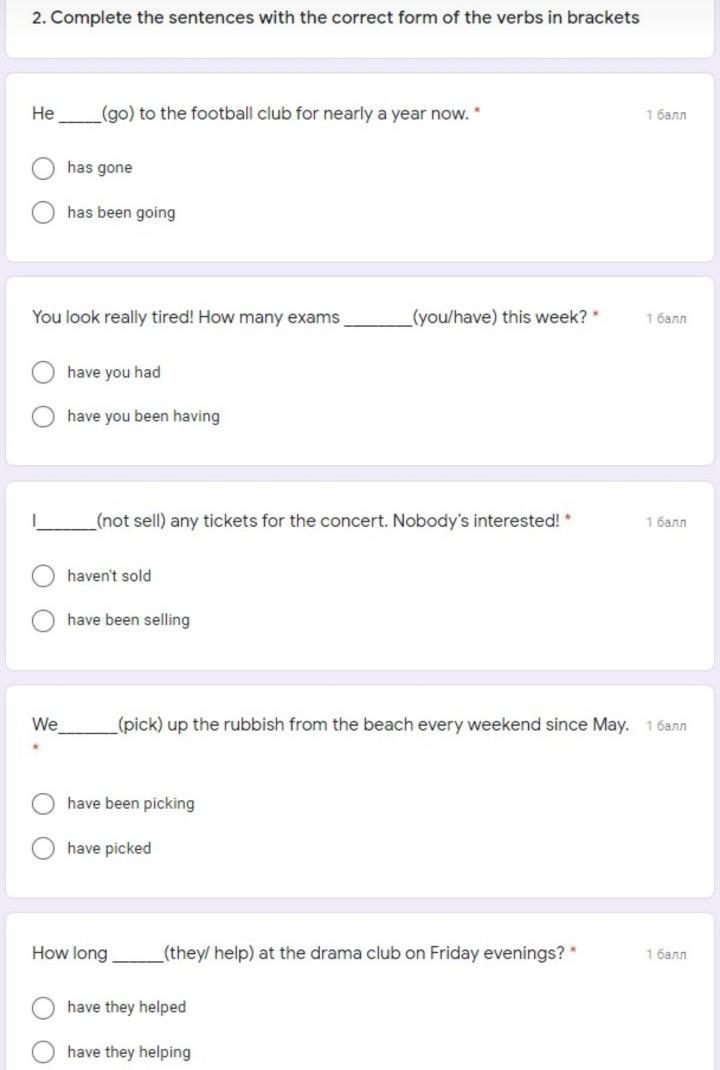
Task: Click the drama club question text
Action: 298,953
